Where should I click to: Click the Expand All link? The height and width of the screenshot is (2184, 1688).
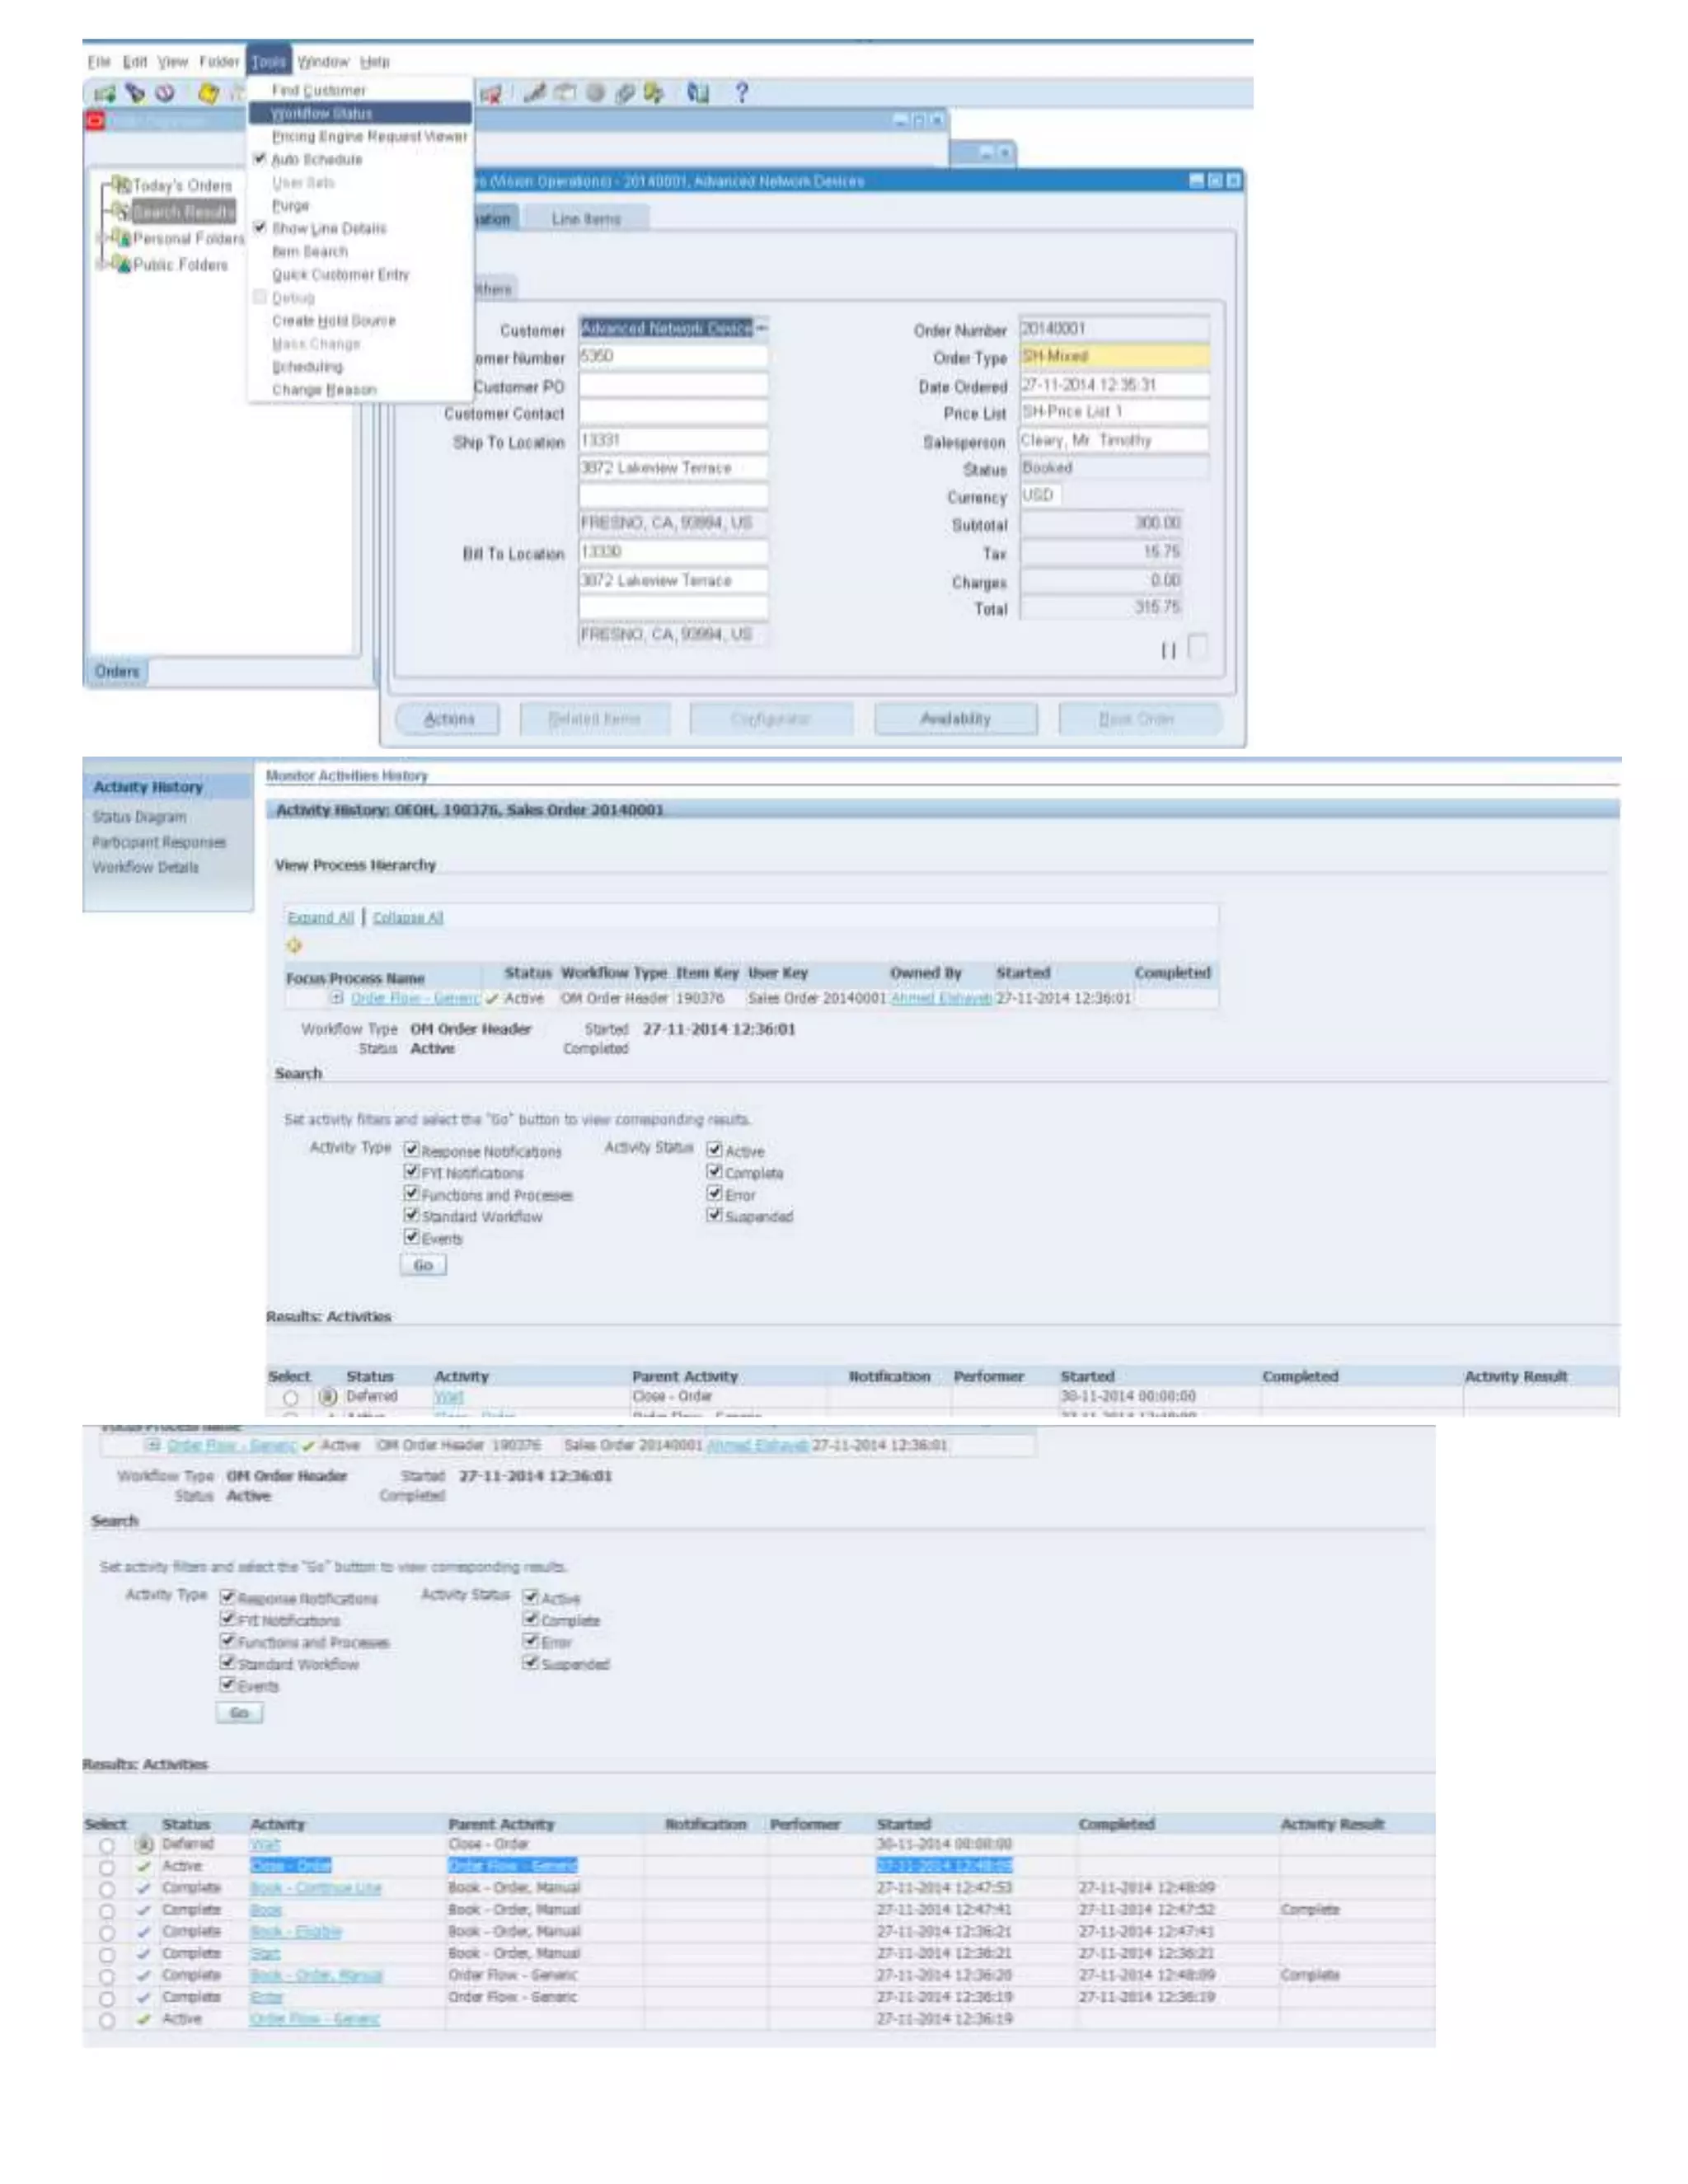point(320,917)
